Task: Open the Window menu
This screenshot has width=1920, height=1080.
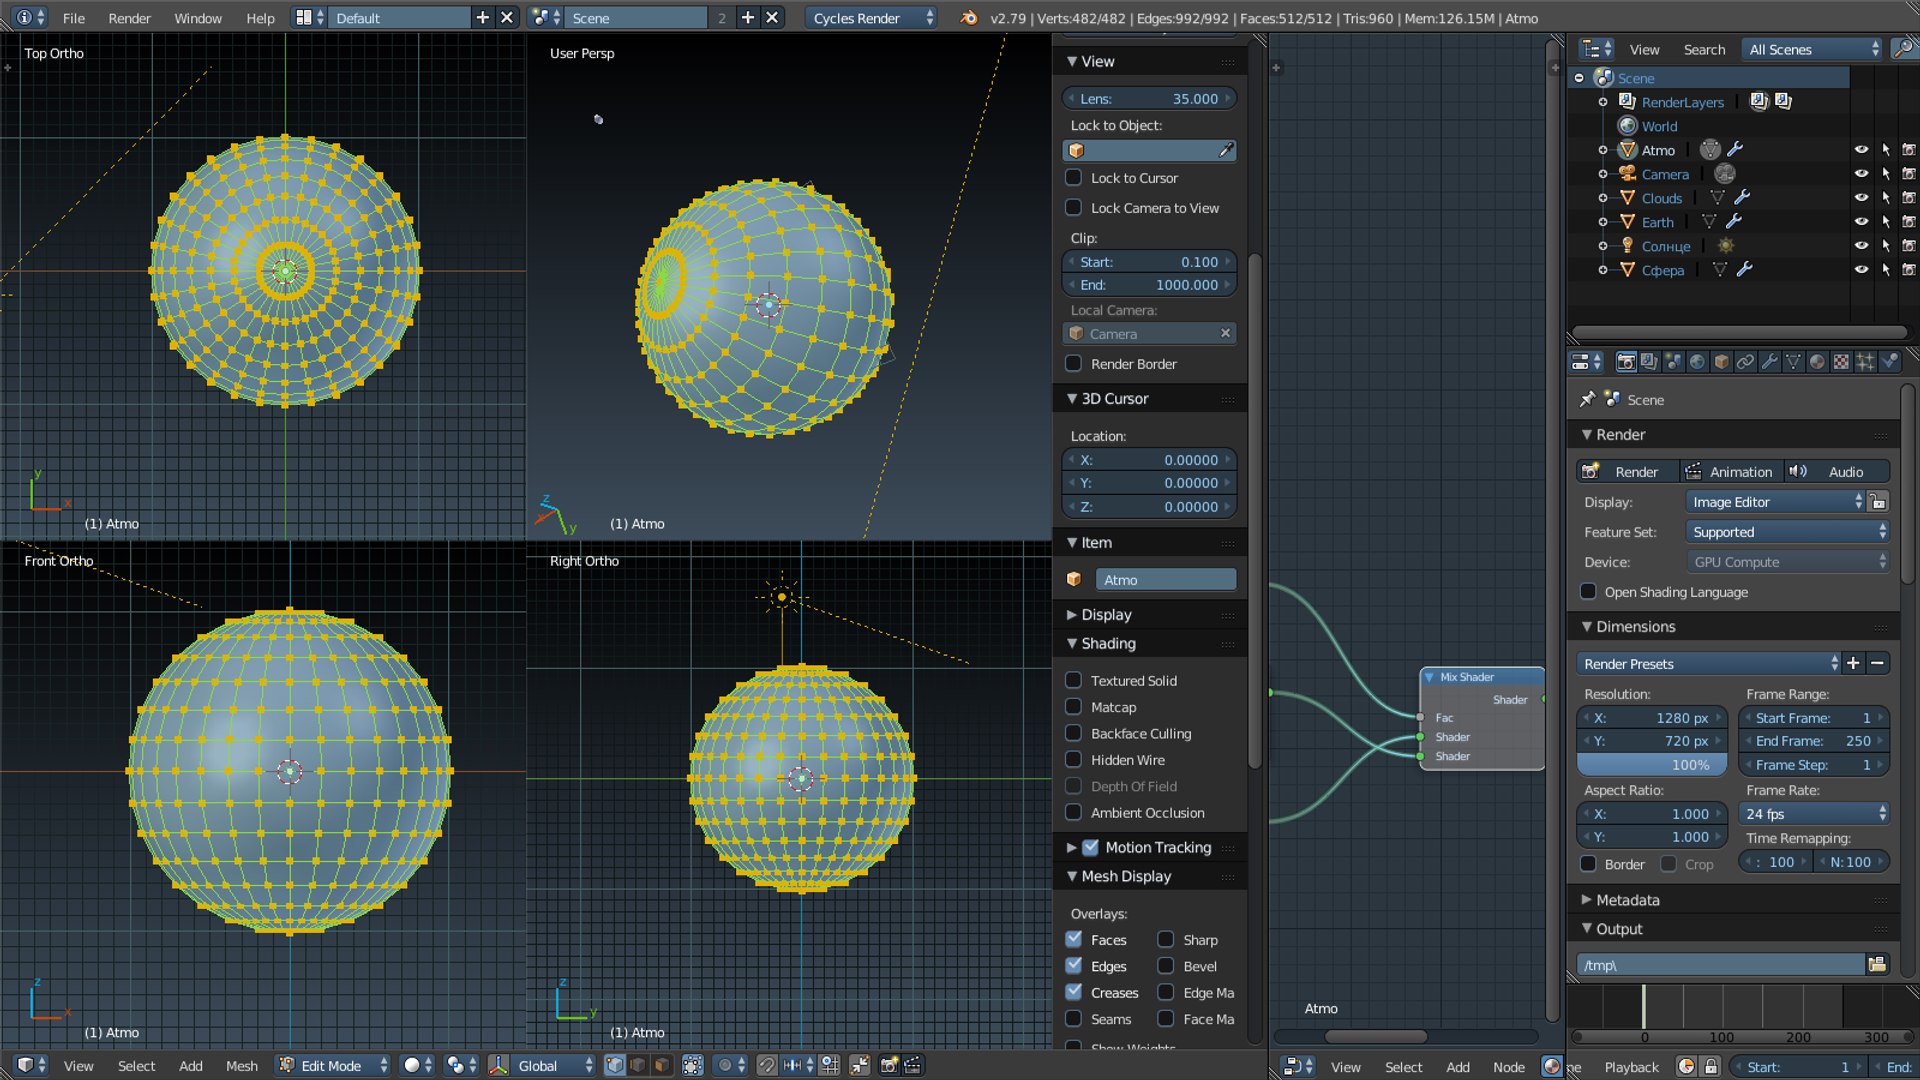Action: click(198, 18)
